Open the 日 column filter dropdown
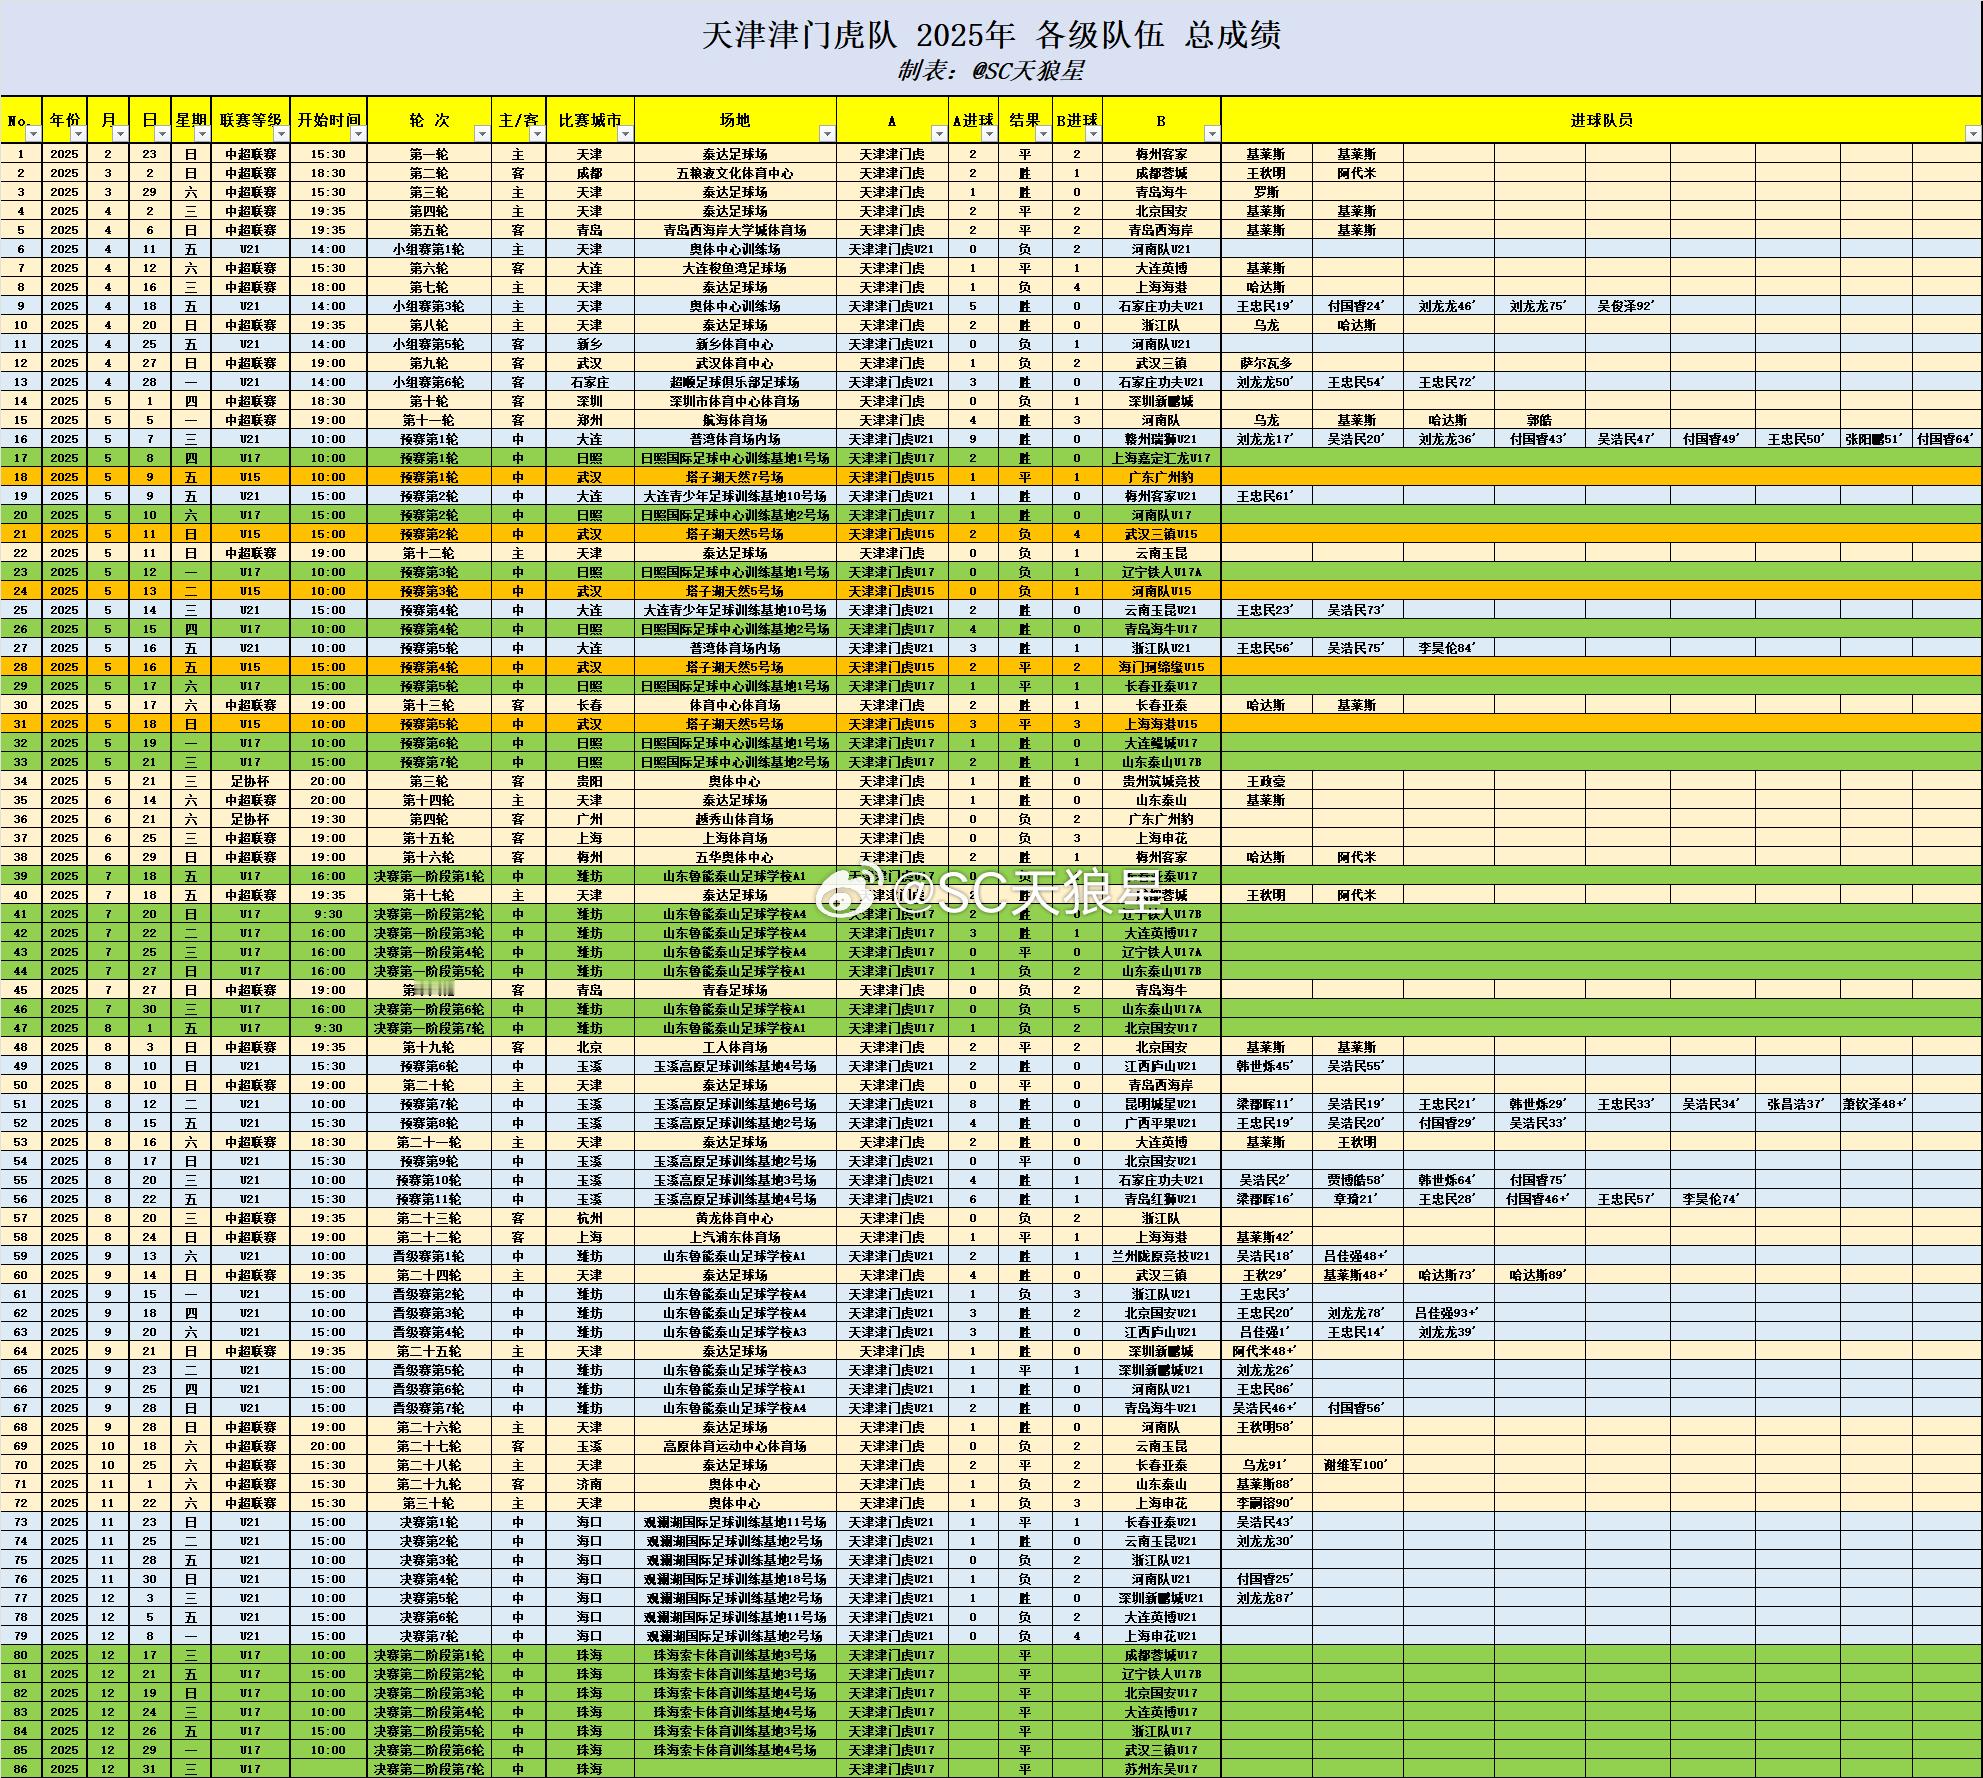 (162, 134)
